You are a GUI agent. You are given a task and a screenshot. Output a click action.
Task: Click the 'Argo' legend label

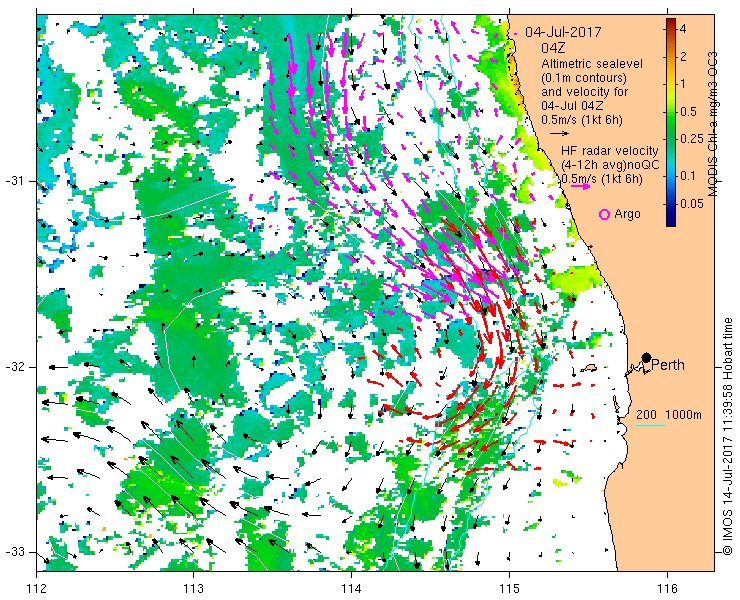(x=627, y=214)
